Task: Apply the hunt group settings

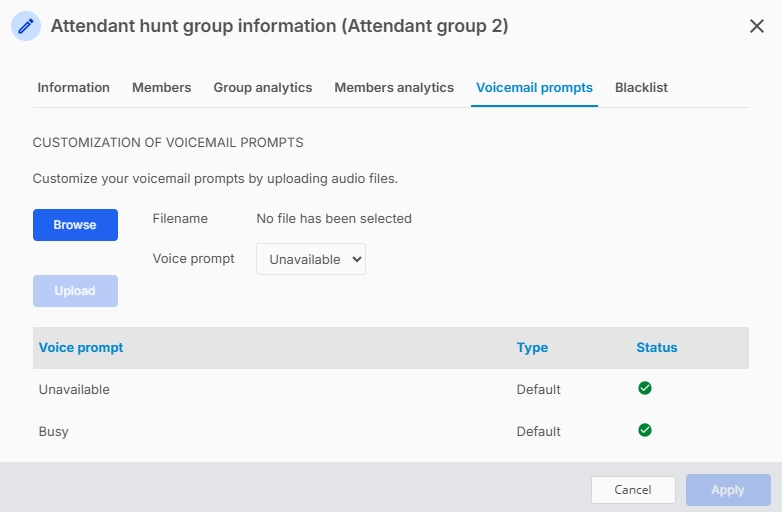Action: point(728,490)
